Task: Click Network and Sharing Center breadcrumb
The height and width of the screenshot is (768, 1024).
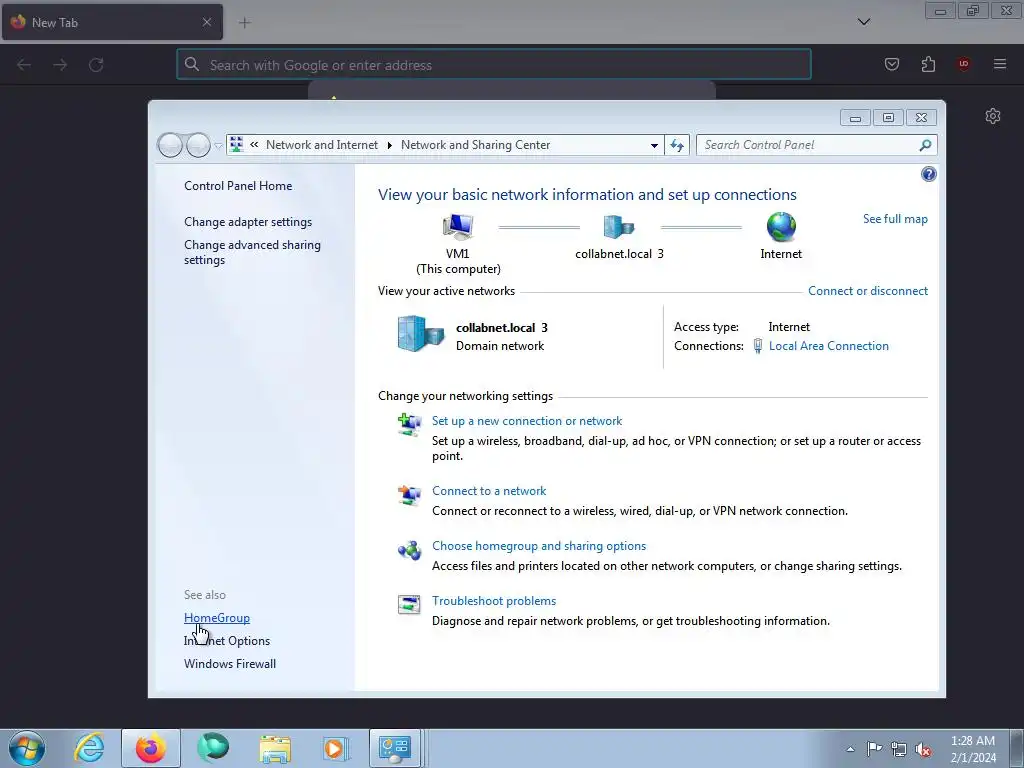Action: coord(475,145)
